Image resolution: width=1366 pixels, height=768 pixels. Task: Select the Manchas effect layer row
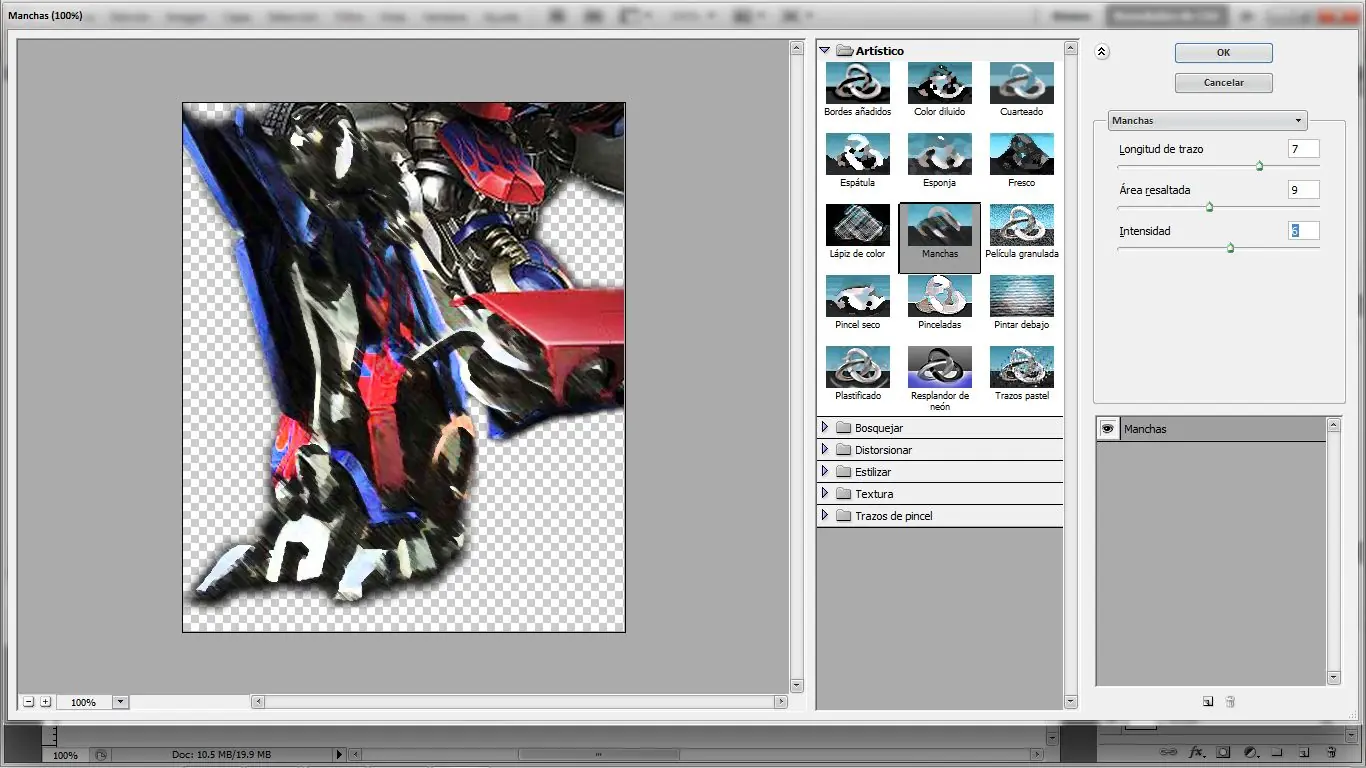click(1211, 429)
